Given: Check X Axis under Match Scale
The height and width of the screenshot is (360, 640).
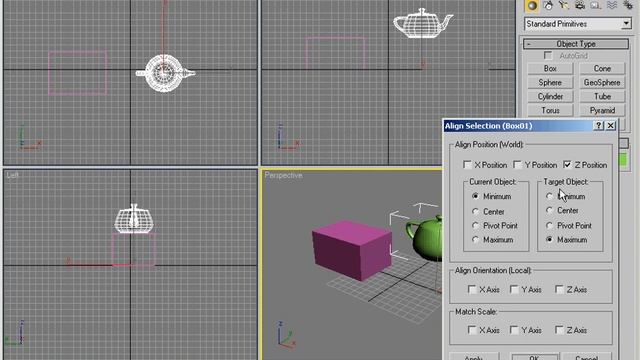Looking at the screenshot, I should coord(472,330).
